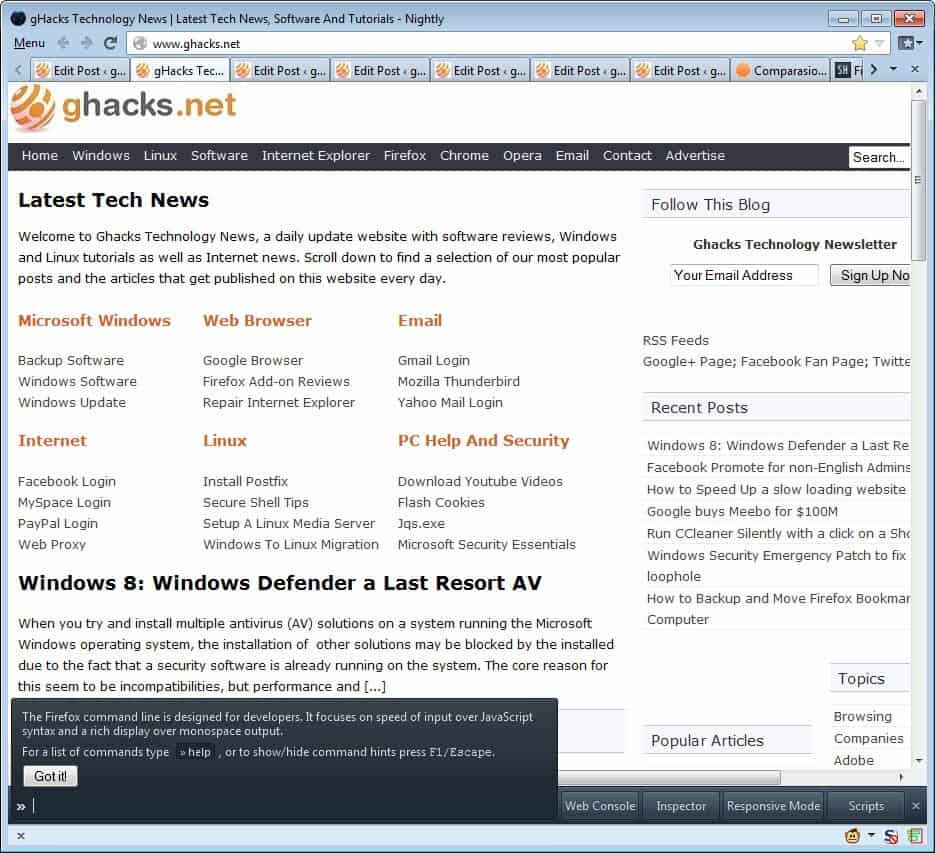Click the crossed-out S icon near the status bar
This screenshot has height=853, width=935.
click(x=887, y=835)
